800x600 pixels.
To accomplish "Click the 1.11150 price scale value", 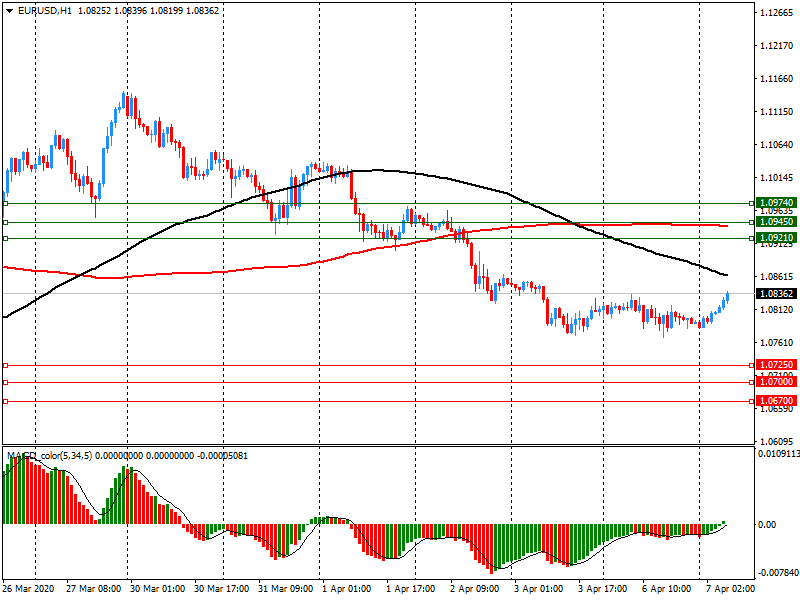I will tap(777, 112).
